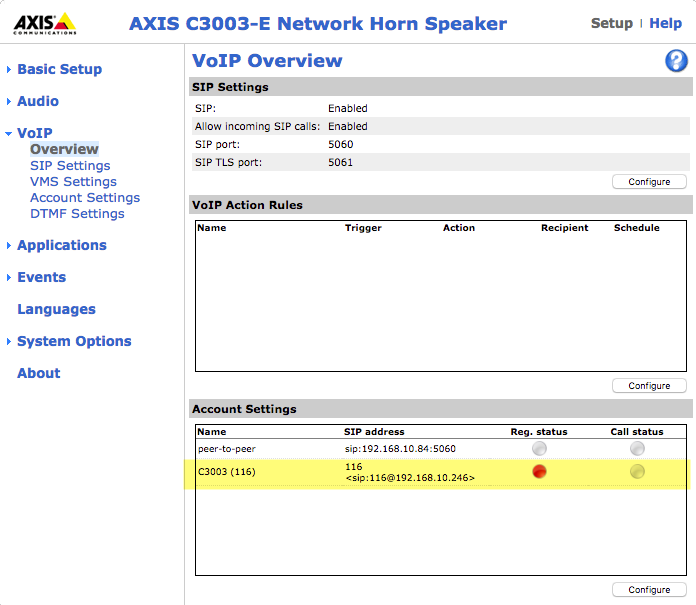Open DTMF Settings page
This screenshot has height=605, width=696.
77,214
